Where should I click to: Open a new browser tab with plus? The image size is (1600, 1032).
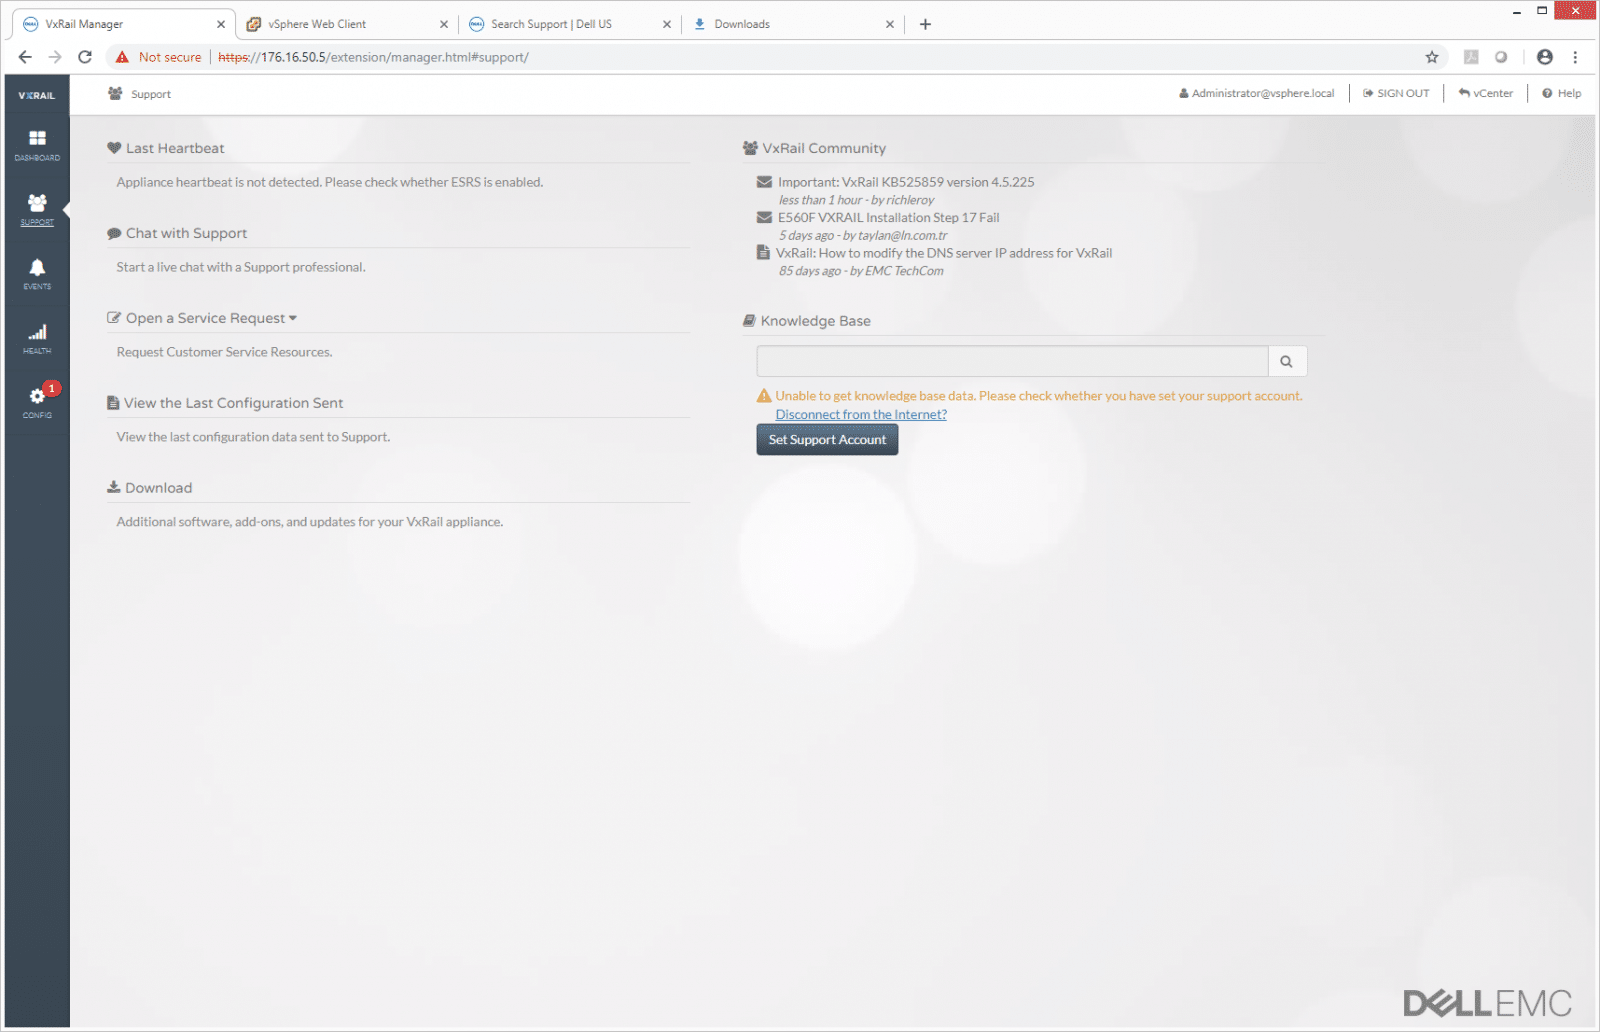[x=925, y=24]
